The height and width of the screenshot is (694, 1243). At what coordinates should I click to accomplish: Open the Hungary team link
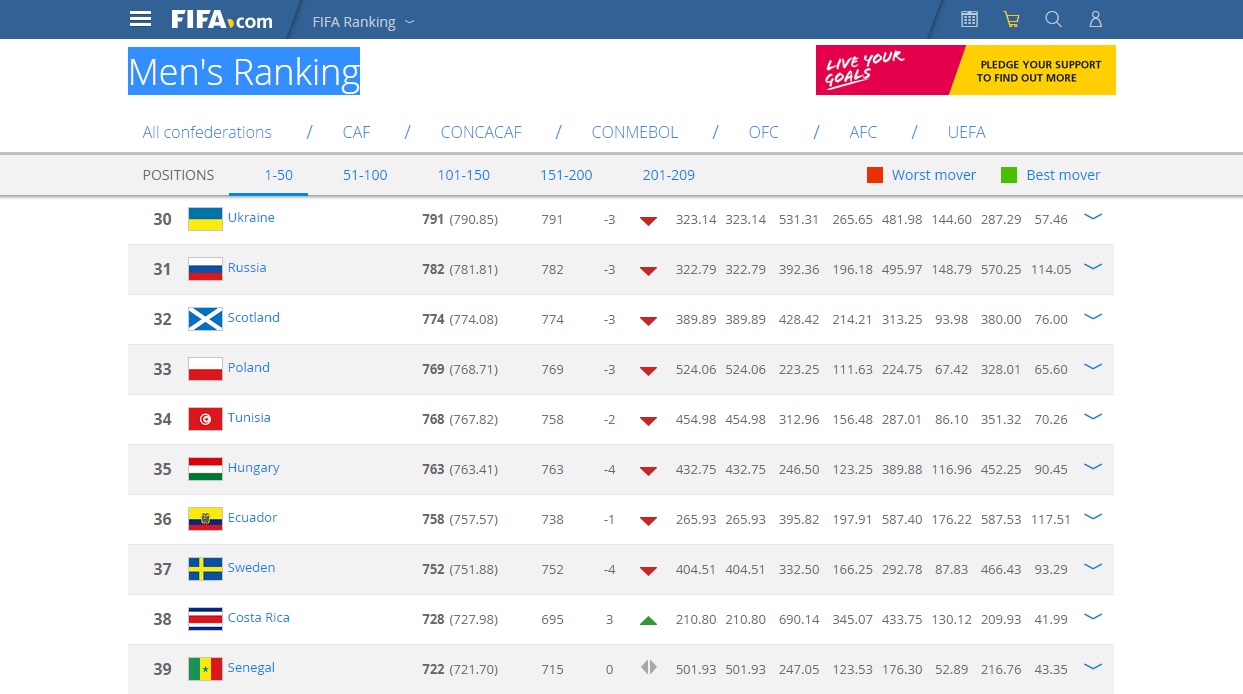[x=253, y=467]
